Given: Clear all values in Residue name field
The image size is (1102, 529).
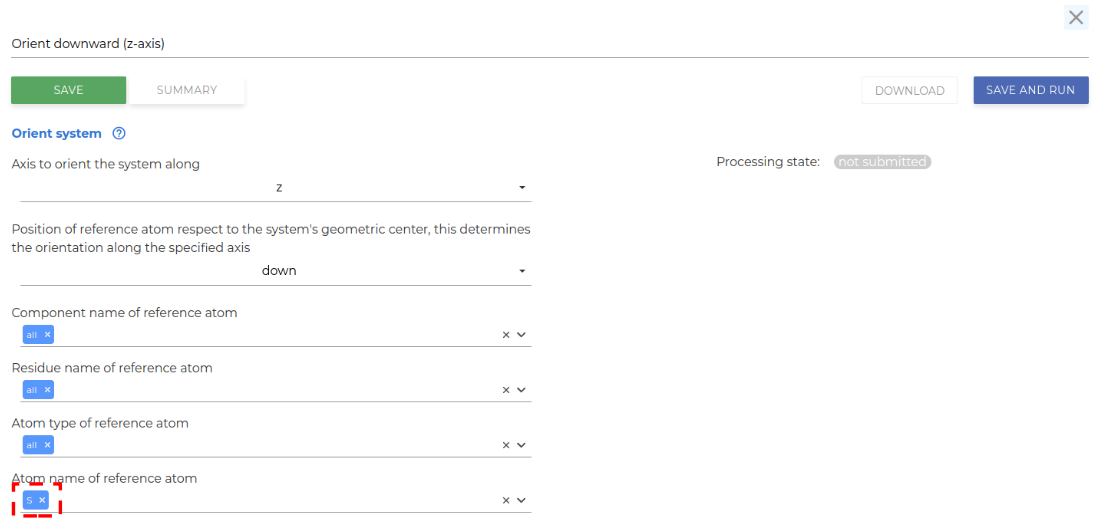Looking at the screenshot, I should [506, 390].
